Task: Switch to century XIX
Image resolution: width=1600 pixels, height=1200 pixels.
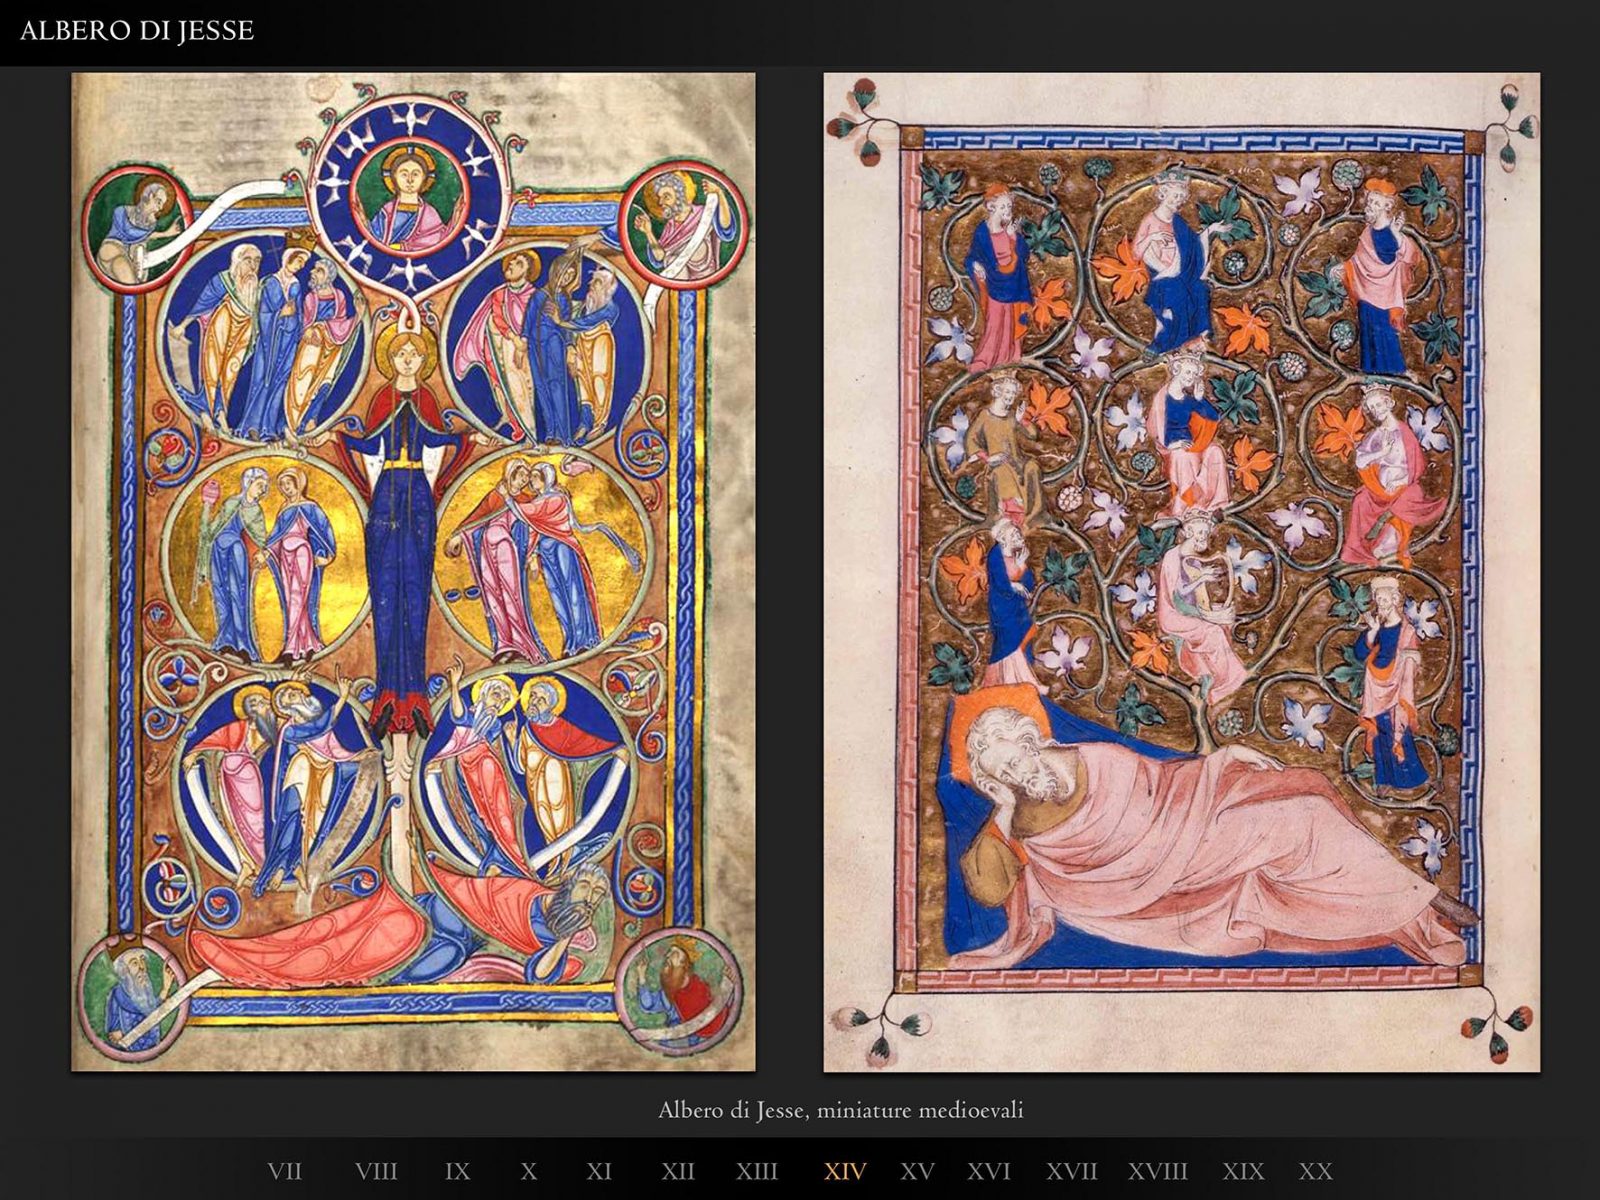Action: click(1243, 1171)
